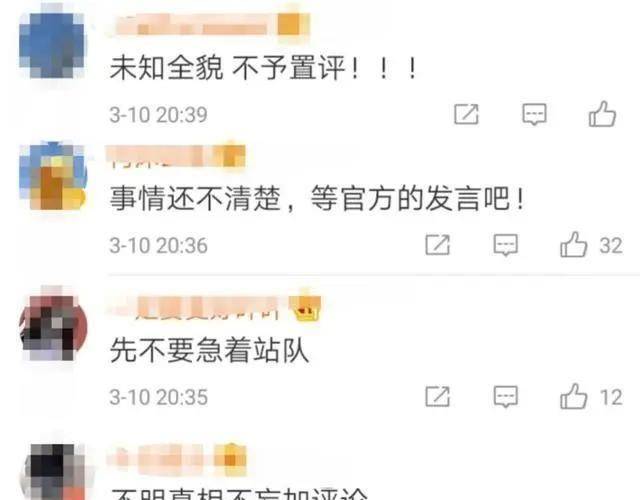Image resolution: width=640 pixels, height=500 pixels.
Task: Open the first commenter's blue avatar
Action: coord(52,44)
